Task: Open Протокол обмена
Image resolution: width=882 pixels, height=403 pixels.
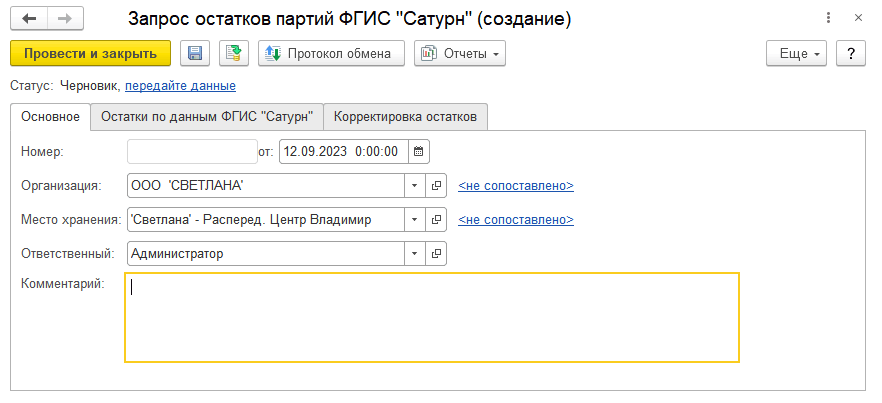Action: pos(331,53)
